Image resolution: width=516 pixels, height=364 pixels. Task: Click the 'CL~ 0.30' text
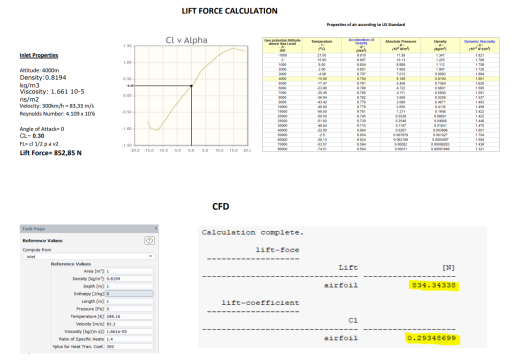[32, 136]
